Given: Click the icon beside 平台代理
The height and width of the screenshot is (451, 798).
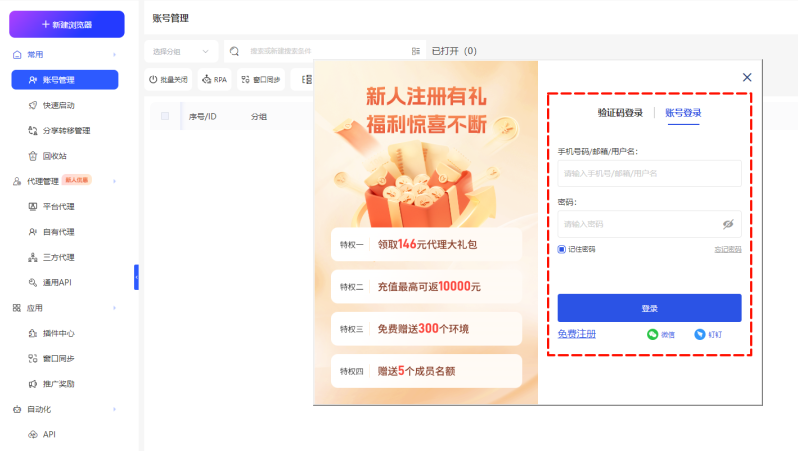Looking at the screenshot, I should (33, 206).
